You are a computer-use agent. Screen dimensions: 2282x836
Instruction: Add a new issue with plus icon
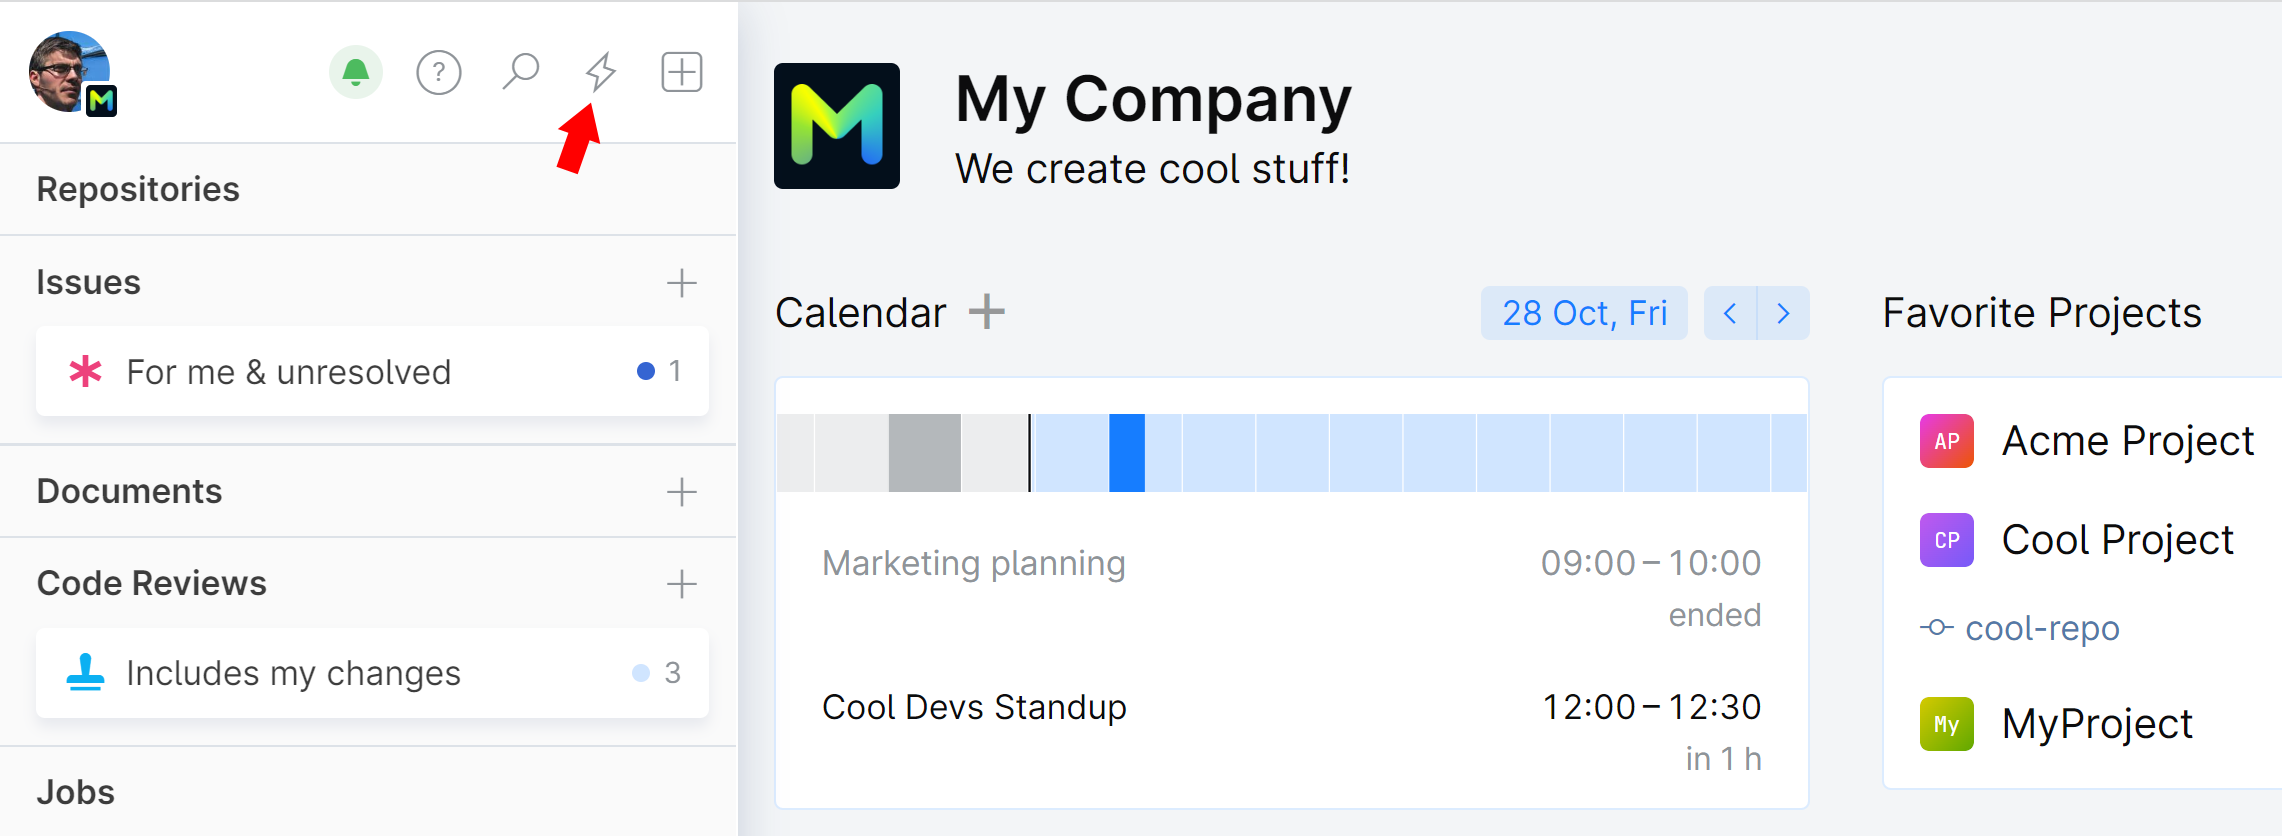[682, 283]
